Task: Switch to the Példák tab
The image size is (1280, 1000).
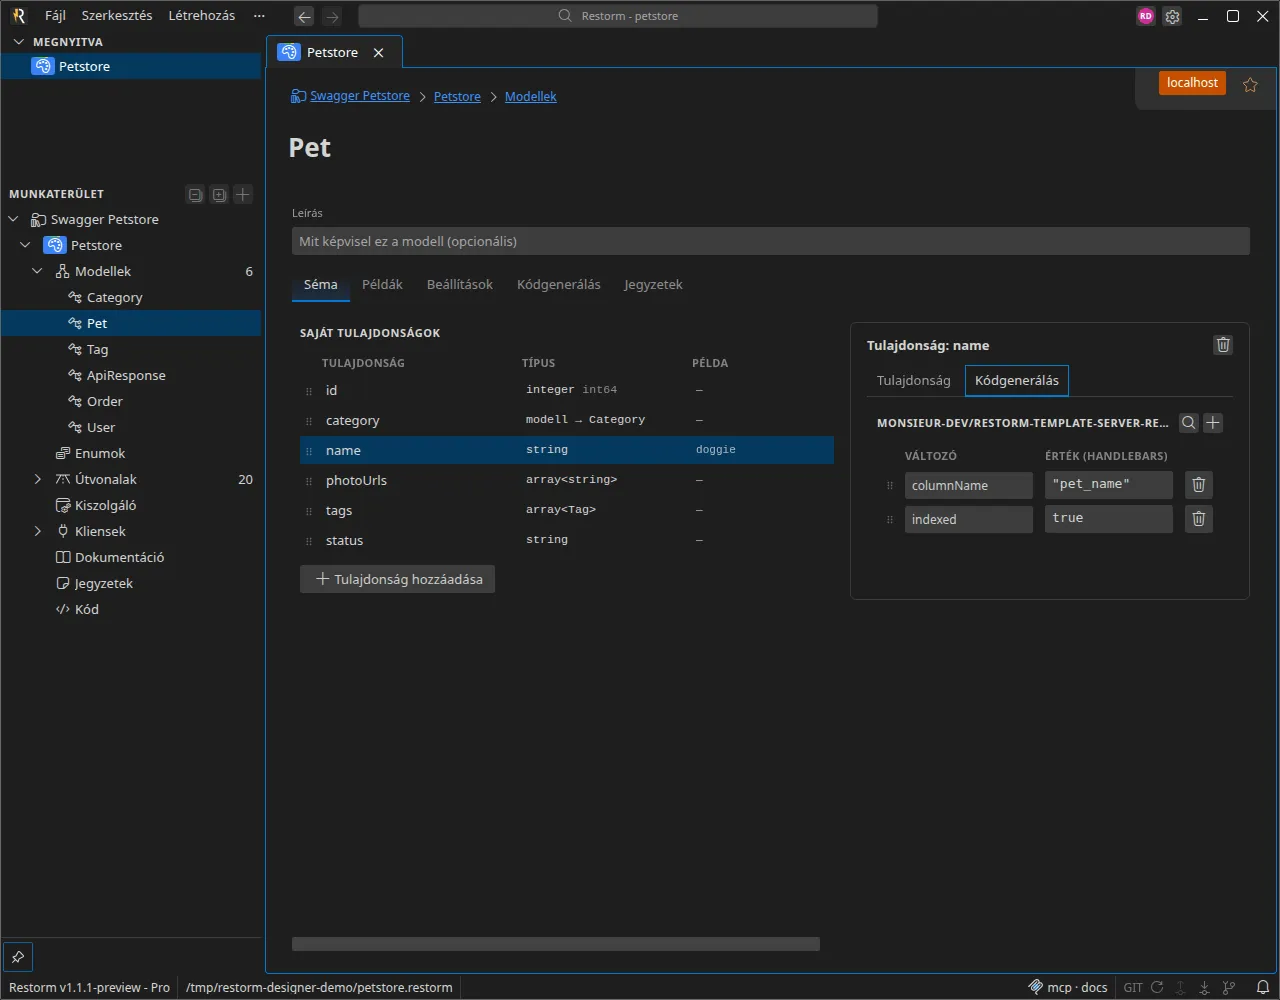Action: pos(382,285)
